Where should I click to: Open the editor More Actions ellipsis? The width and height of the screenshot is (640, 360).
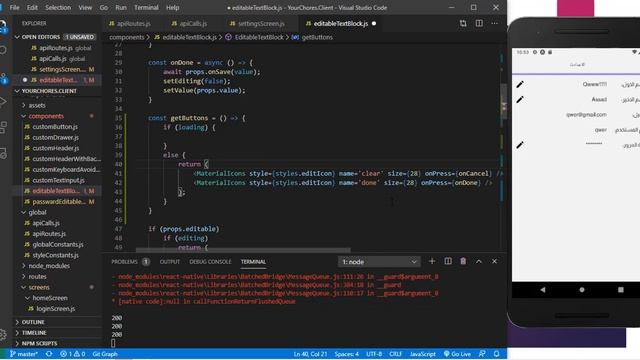494,24
